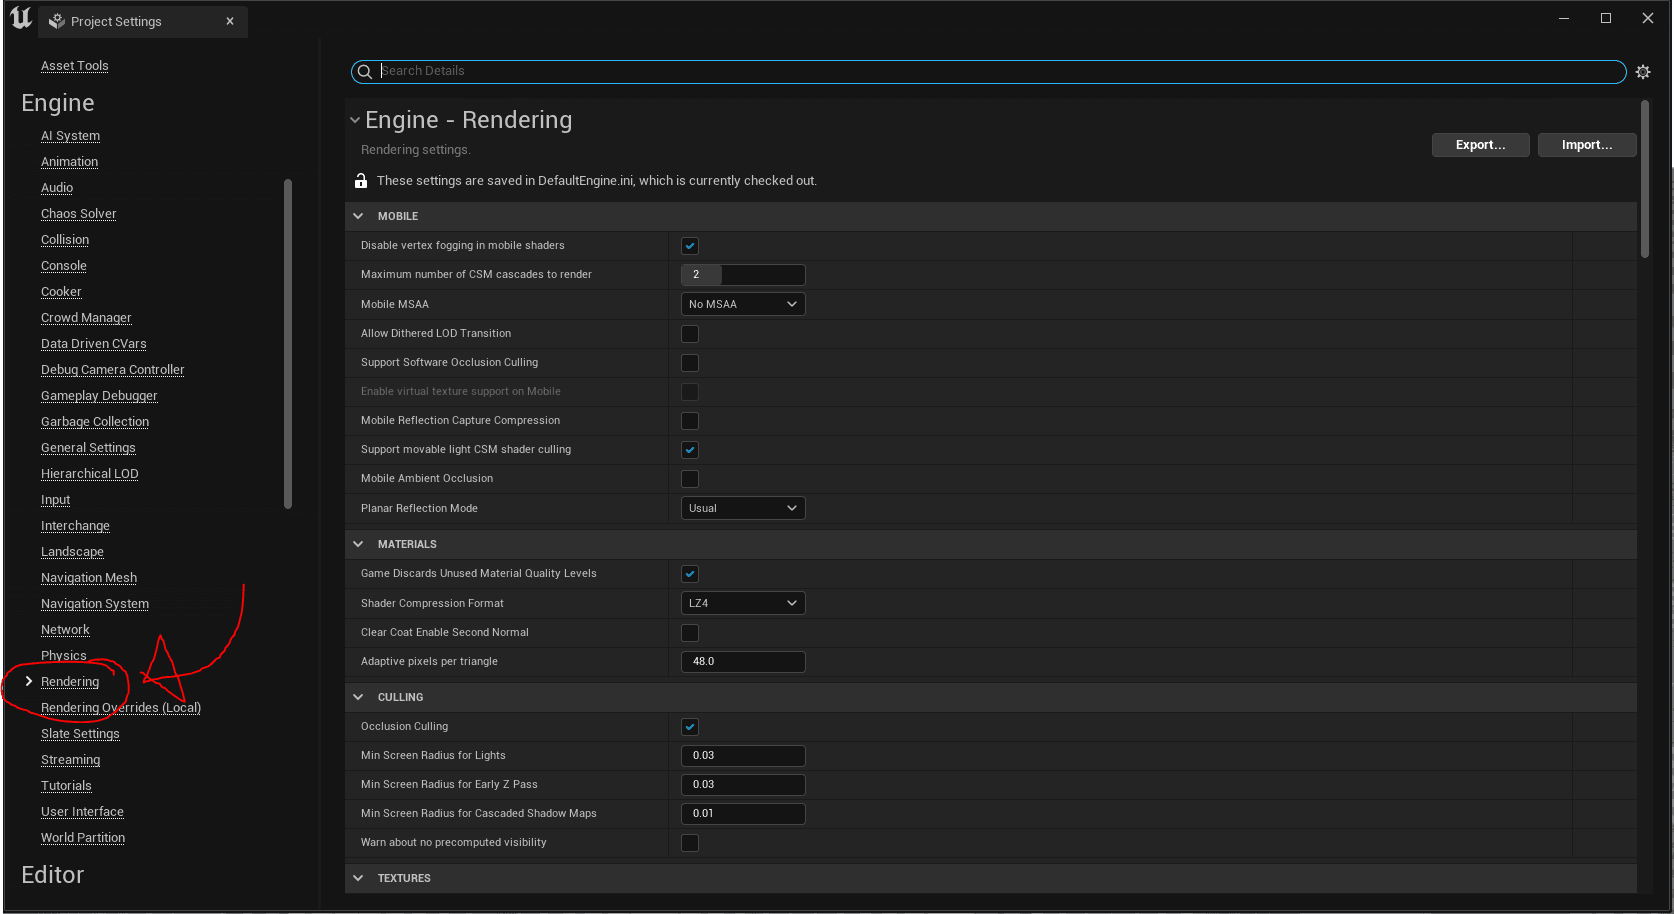This screenshot has height=914, width=1674.
Task: Open Interchange settings
Action: (75, 526)
